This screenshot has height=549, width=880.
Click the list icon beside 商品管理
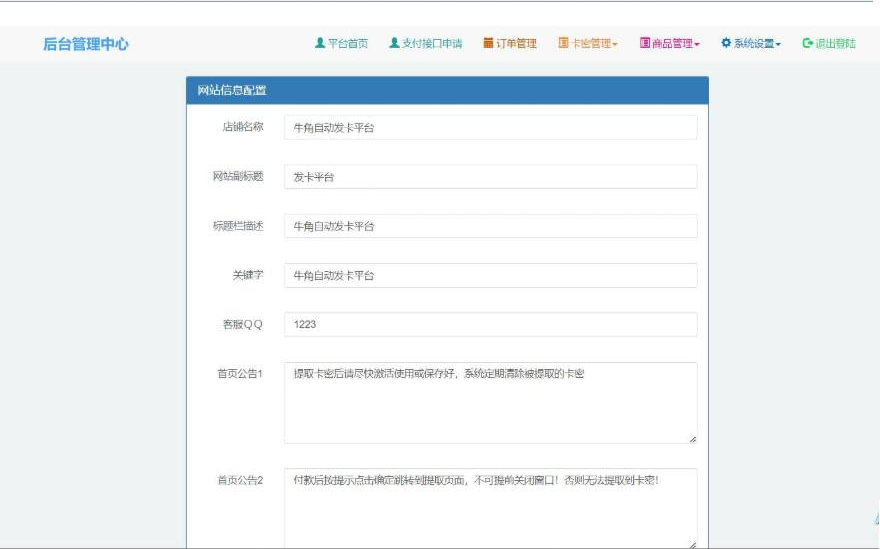(645, 43)
